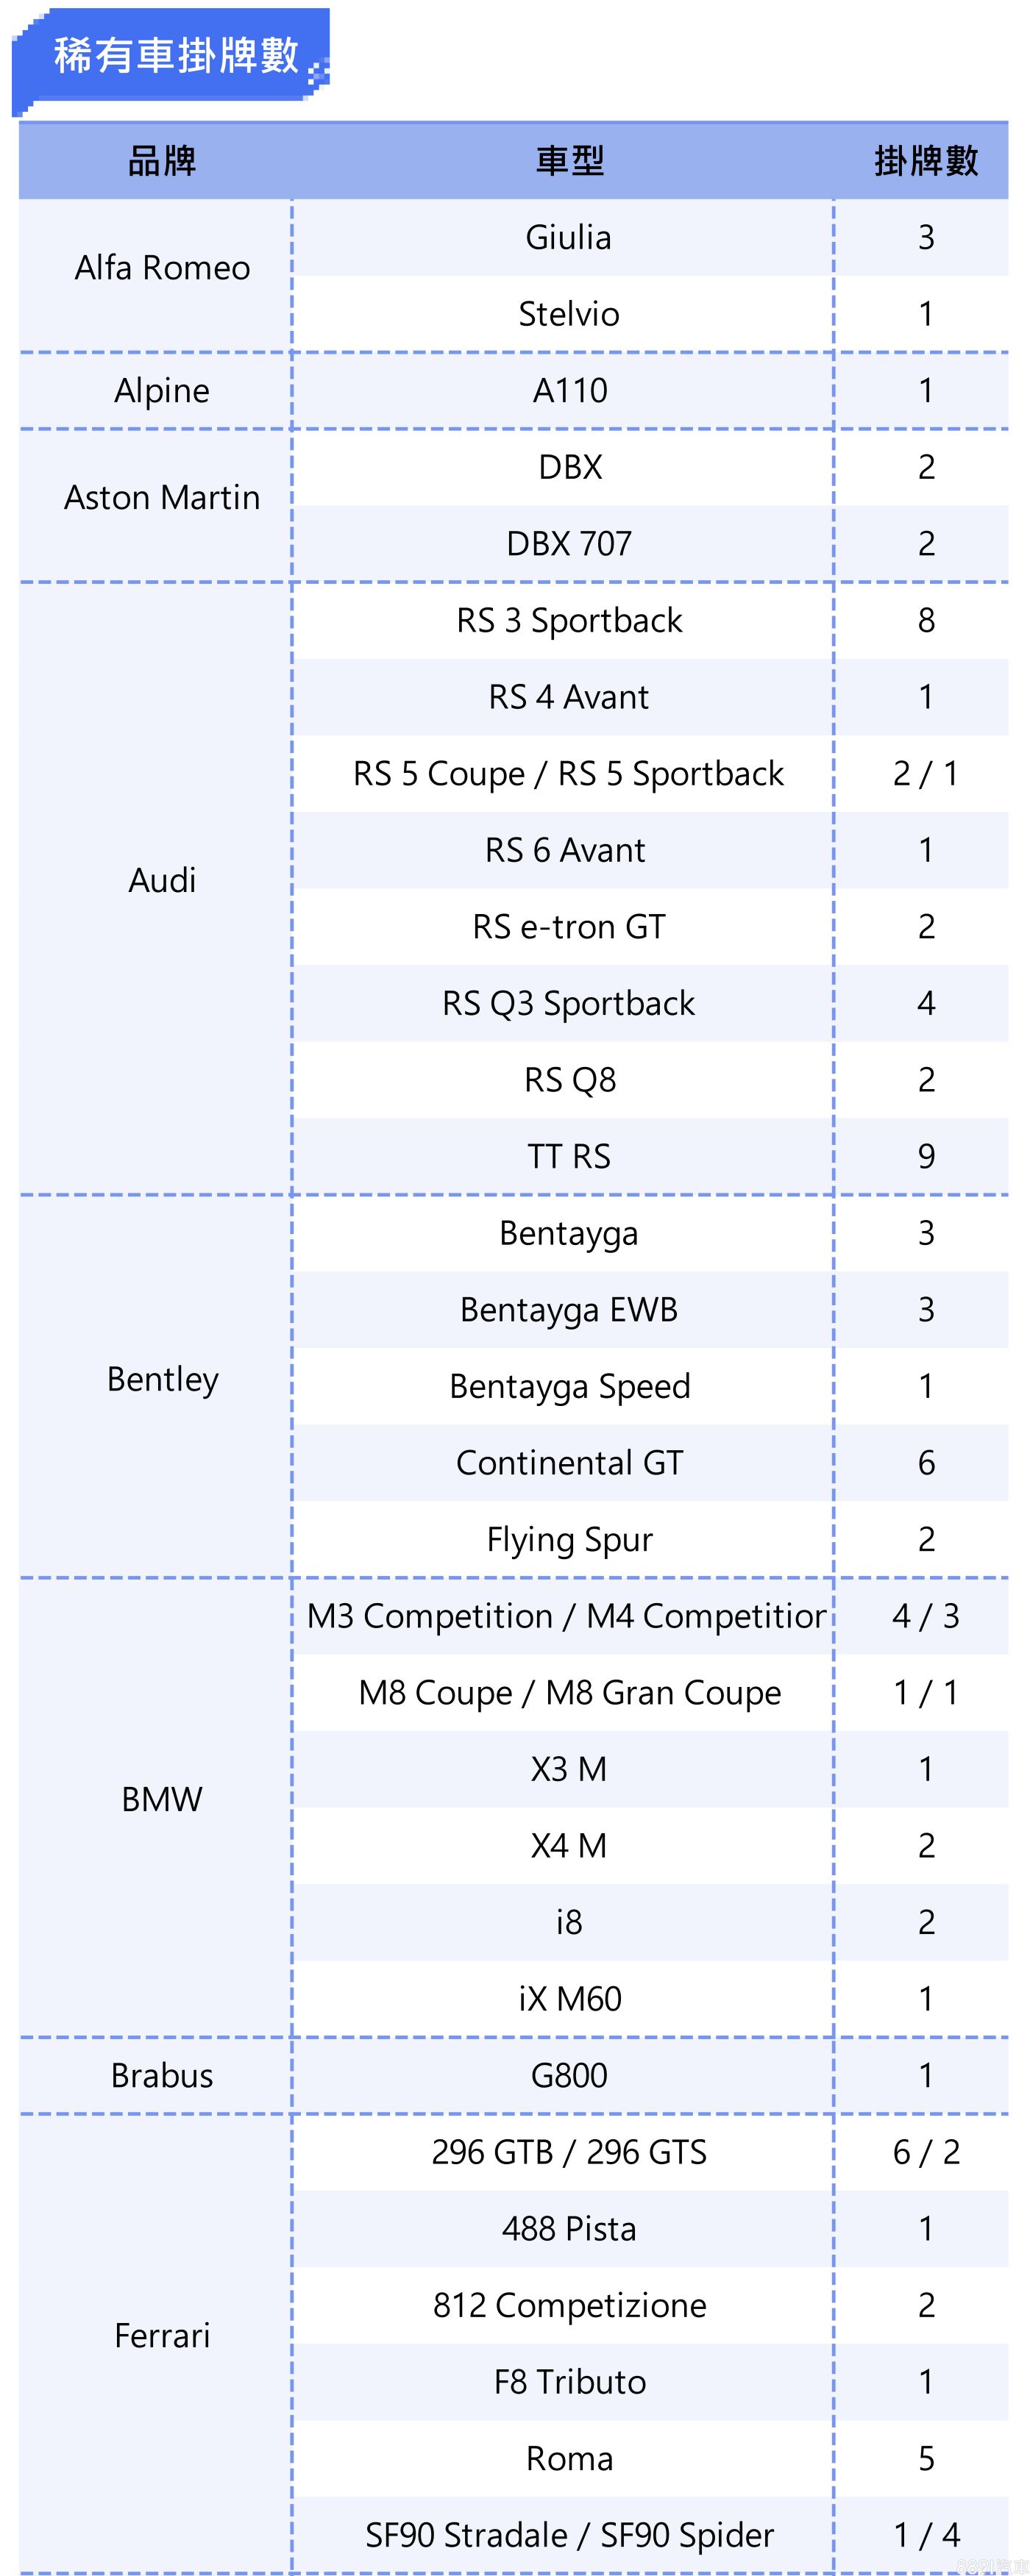Click the 掛牌數 column header
This screenshot has height=2576, width=1030.
[x=925, y=161]
